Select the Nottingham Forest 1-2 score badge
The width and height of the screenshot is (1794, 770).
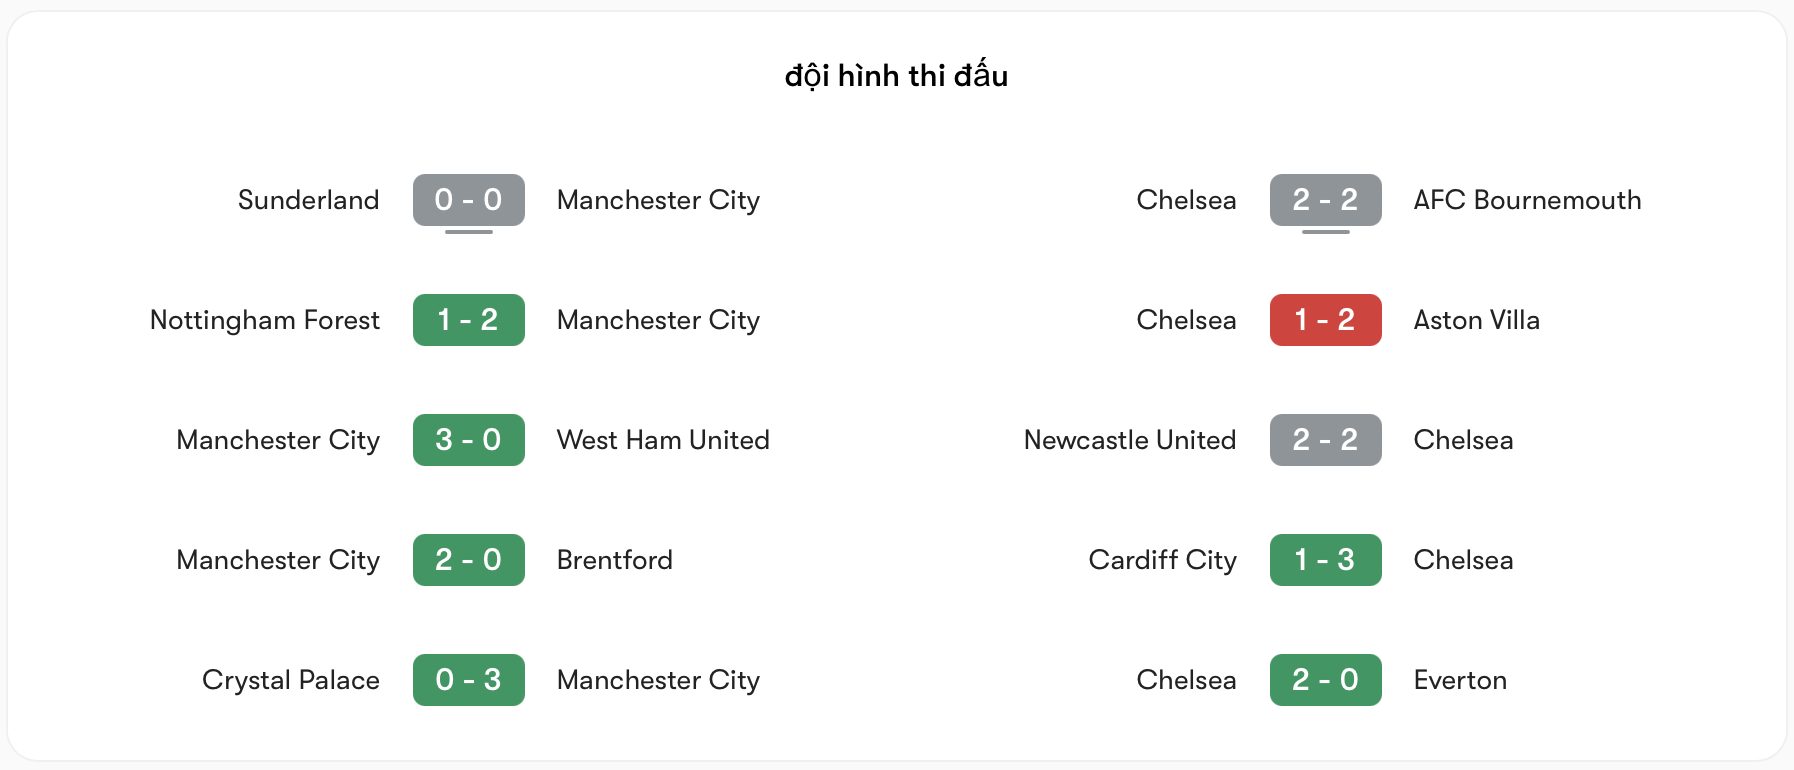click(468, 320)
